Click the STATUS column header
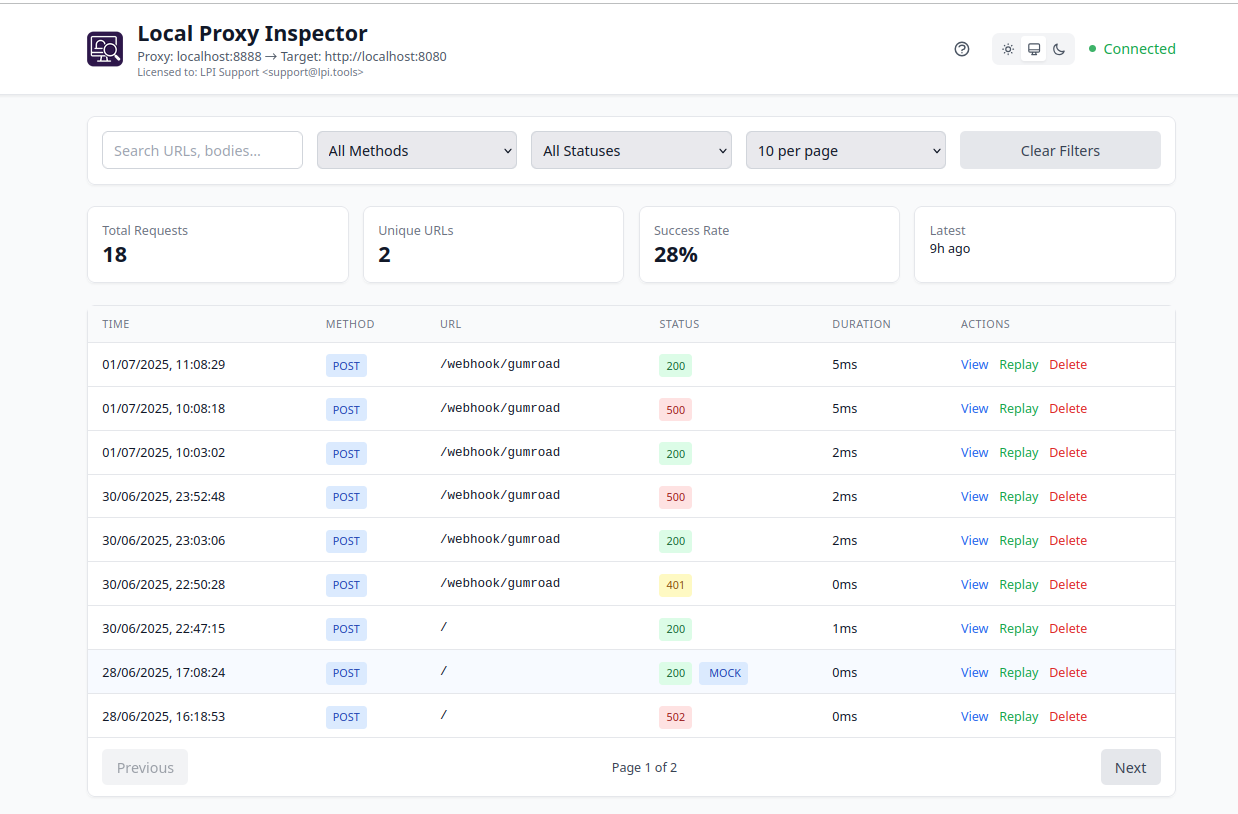1238x814 pixels. click(x=679, y=324)
